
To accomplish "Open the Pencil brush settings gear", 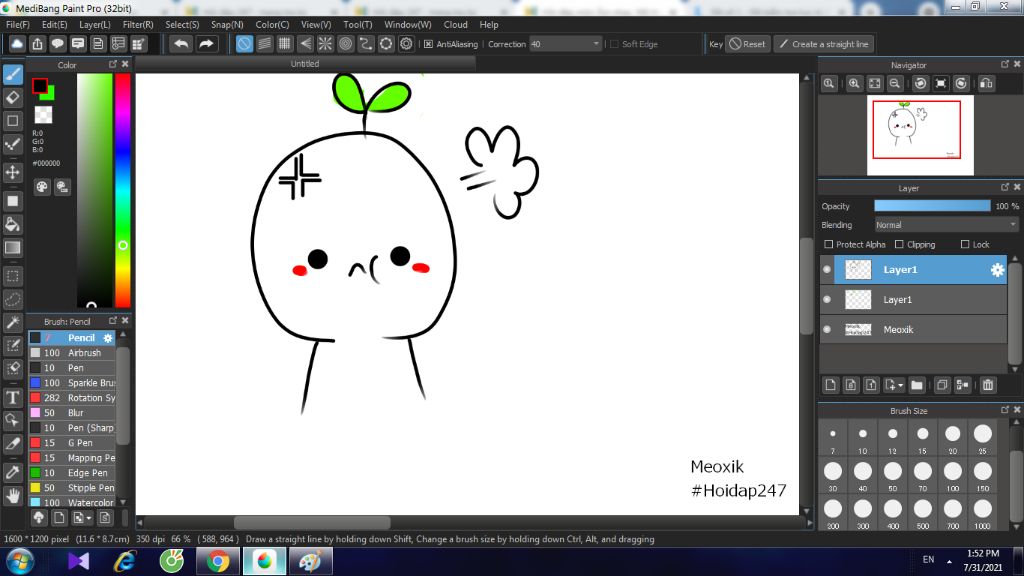I will click(x=108, y=338).
